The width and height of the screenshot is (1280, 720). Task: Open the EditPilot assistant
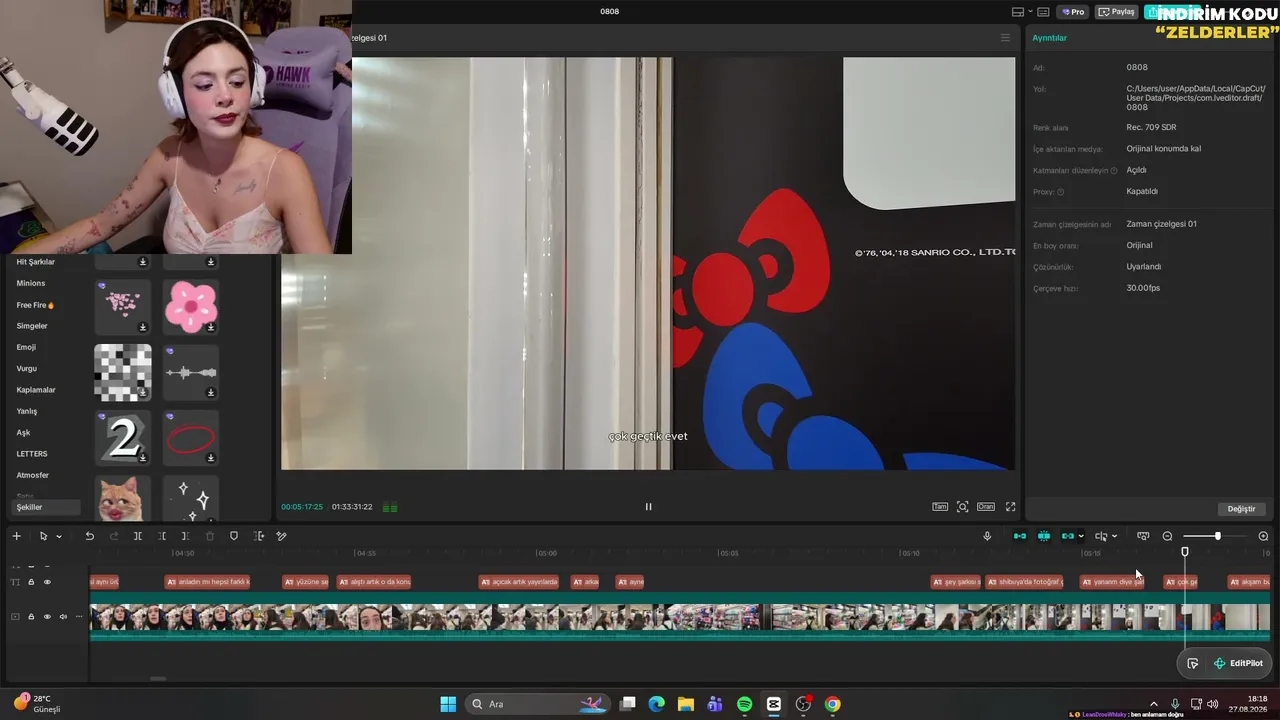(x=1238, y=663)
